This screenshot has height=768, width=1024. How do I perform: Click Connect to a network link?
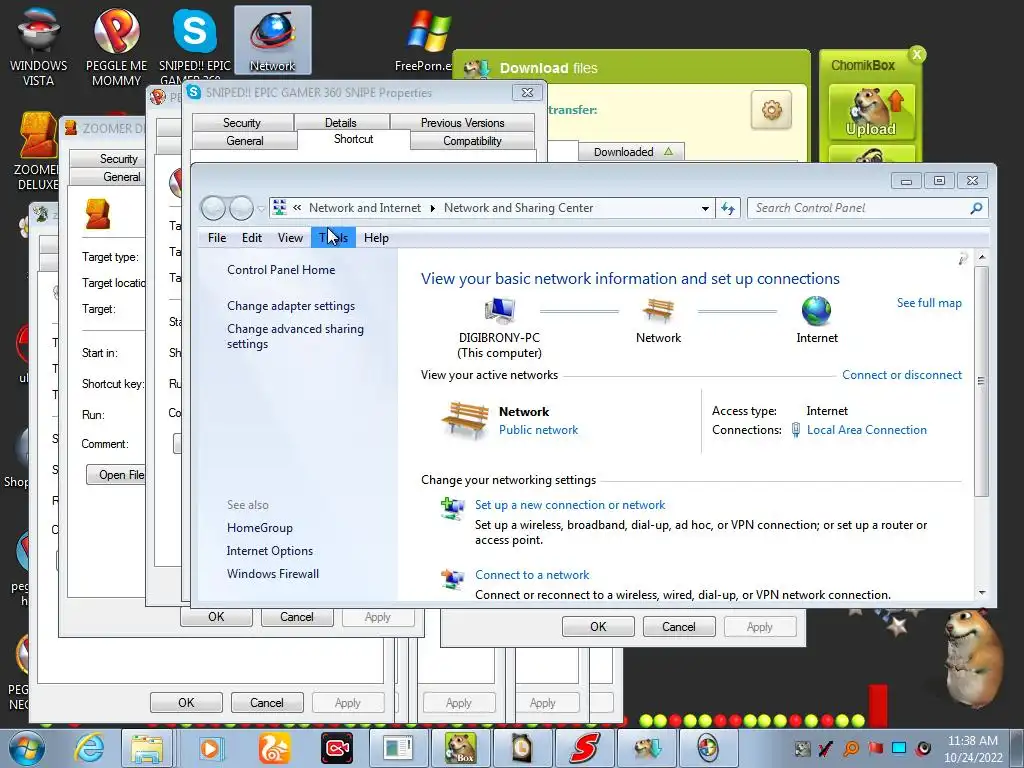pos(532,575)
